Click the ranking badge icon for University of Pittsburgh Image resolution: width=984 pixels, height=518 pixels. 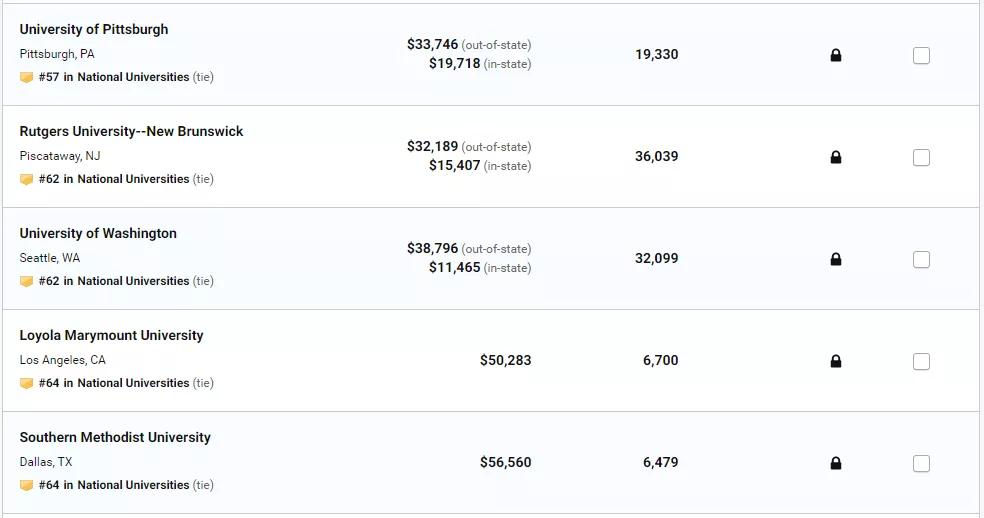26,77
